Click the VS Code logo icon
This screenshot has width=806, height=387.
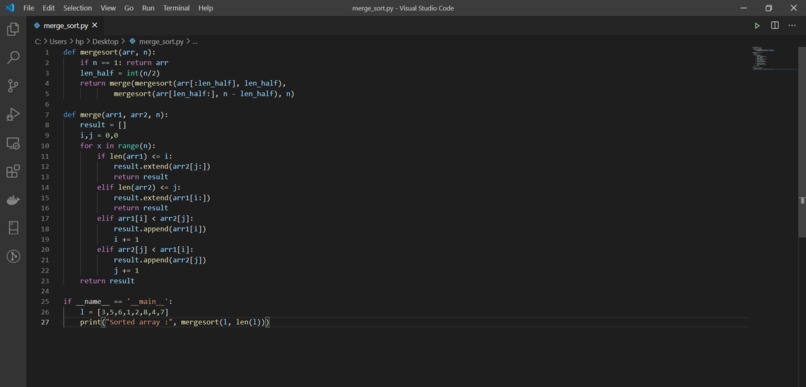[x=10, y=8]
